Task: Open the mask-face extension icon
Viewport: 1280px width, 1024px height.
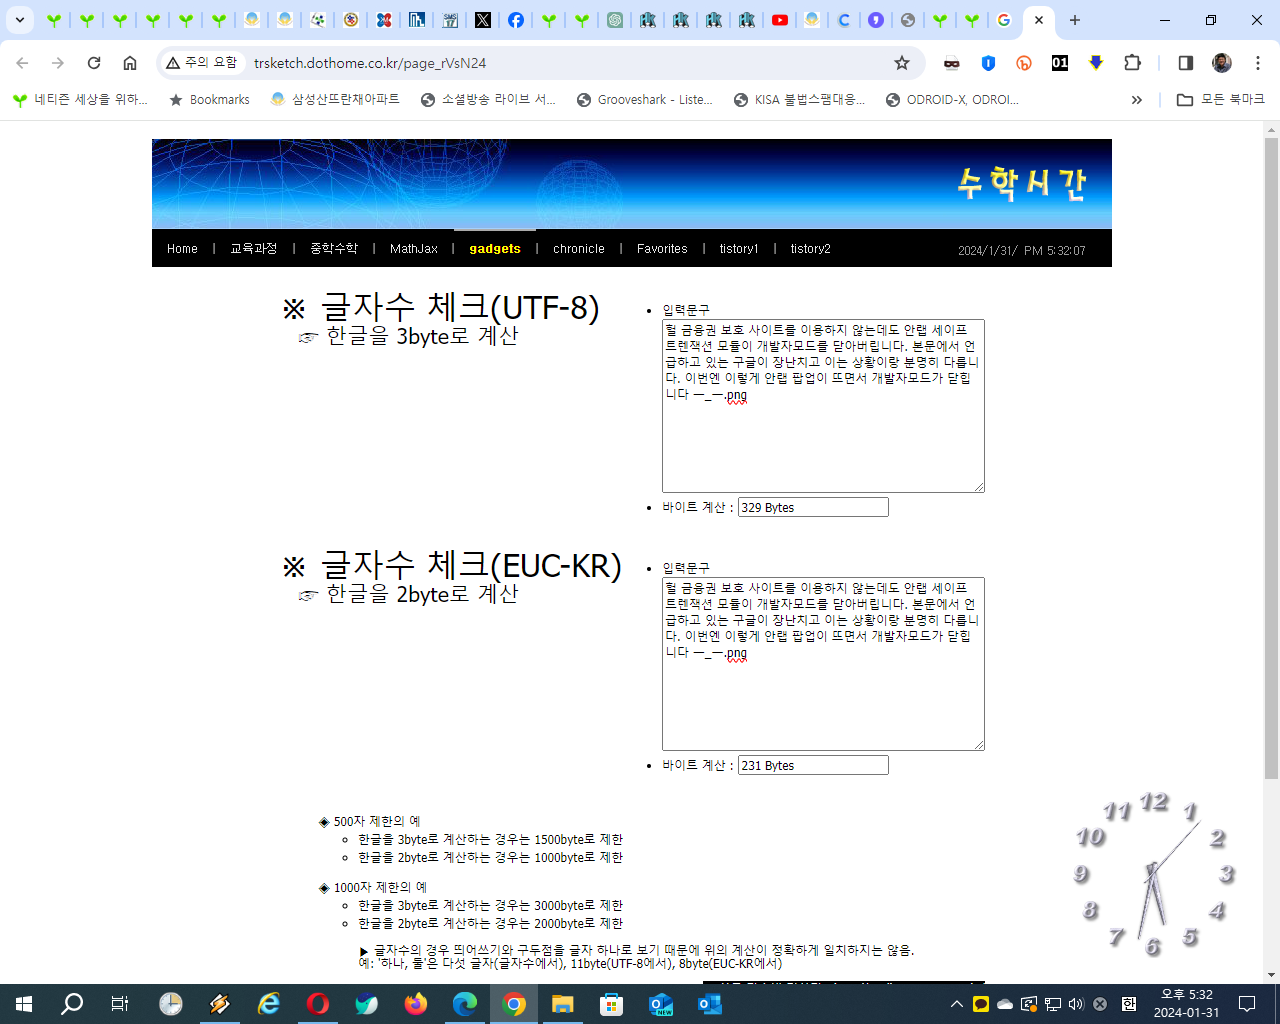Action: click(x=952, y=63)
